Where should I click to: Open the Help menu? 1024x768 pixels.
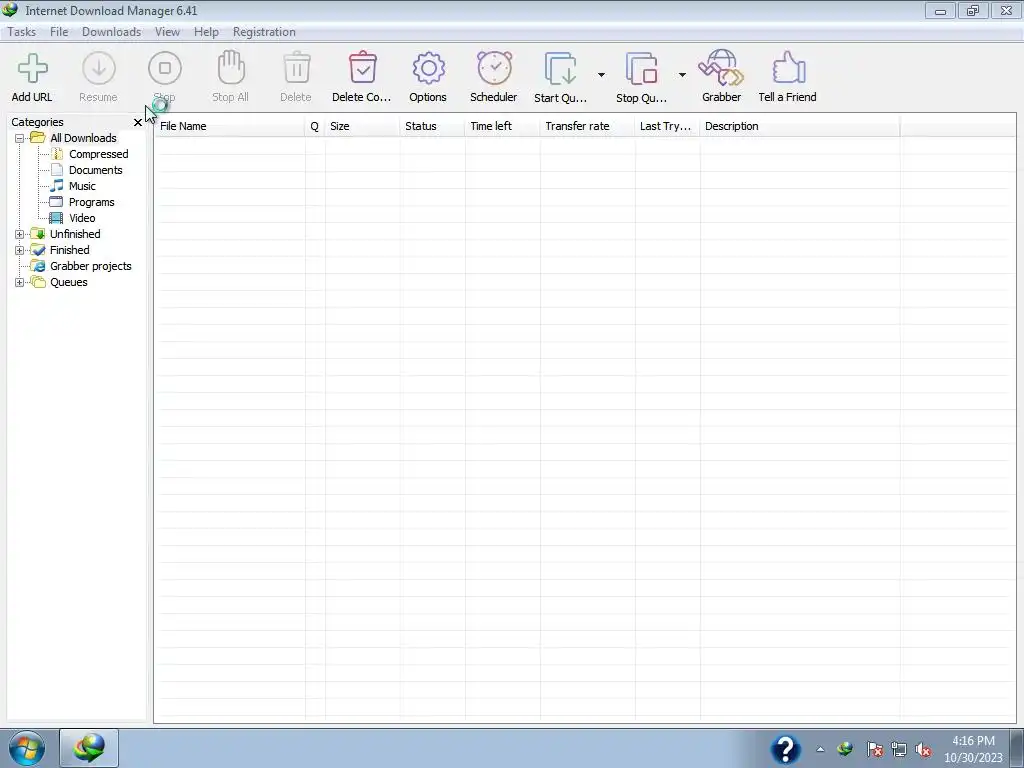[x=206, y=32]
